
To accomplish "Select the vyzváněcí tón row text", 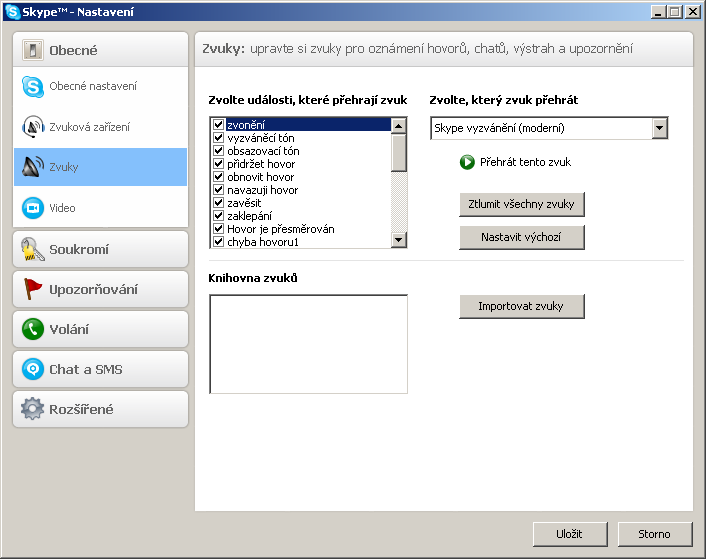I will [261, 138].
